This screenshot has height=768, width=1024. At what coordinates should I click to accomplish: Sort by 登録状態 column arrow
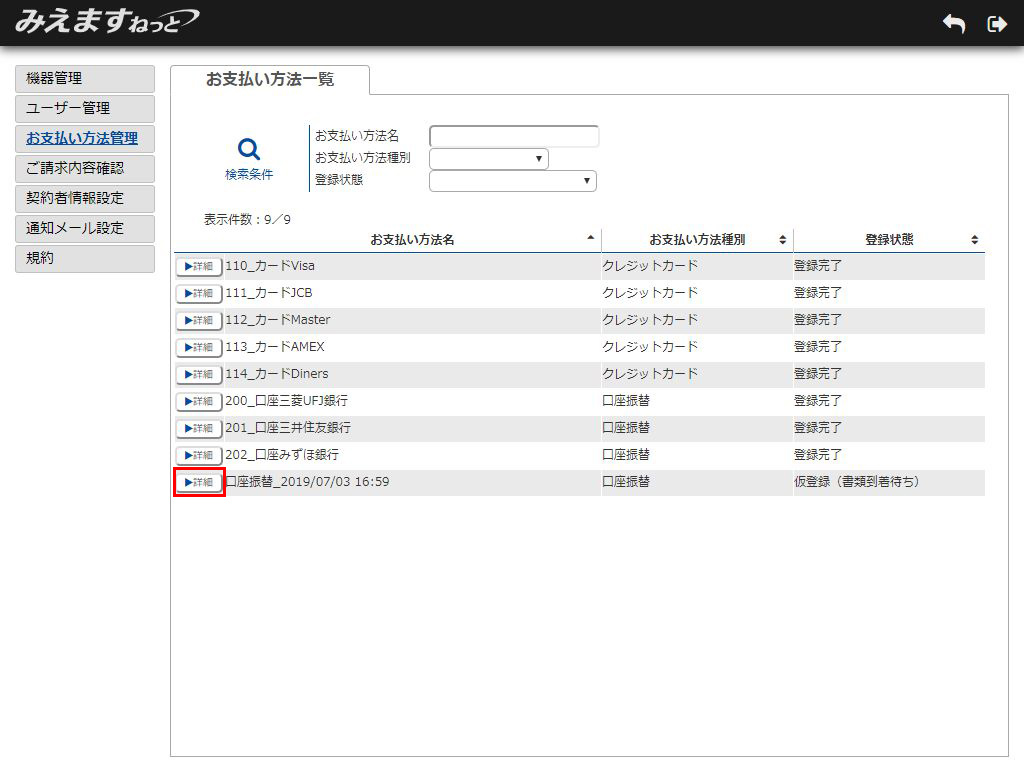tap(974, 240)
